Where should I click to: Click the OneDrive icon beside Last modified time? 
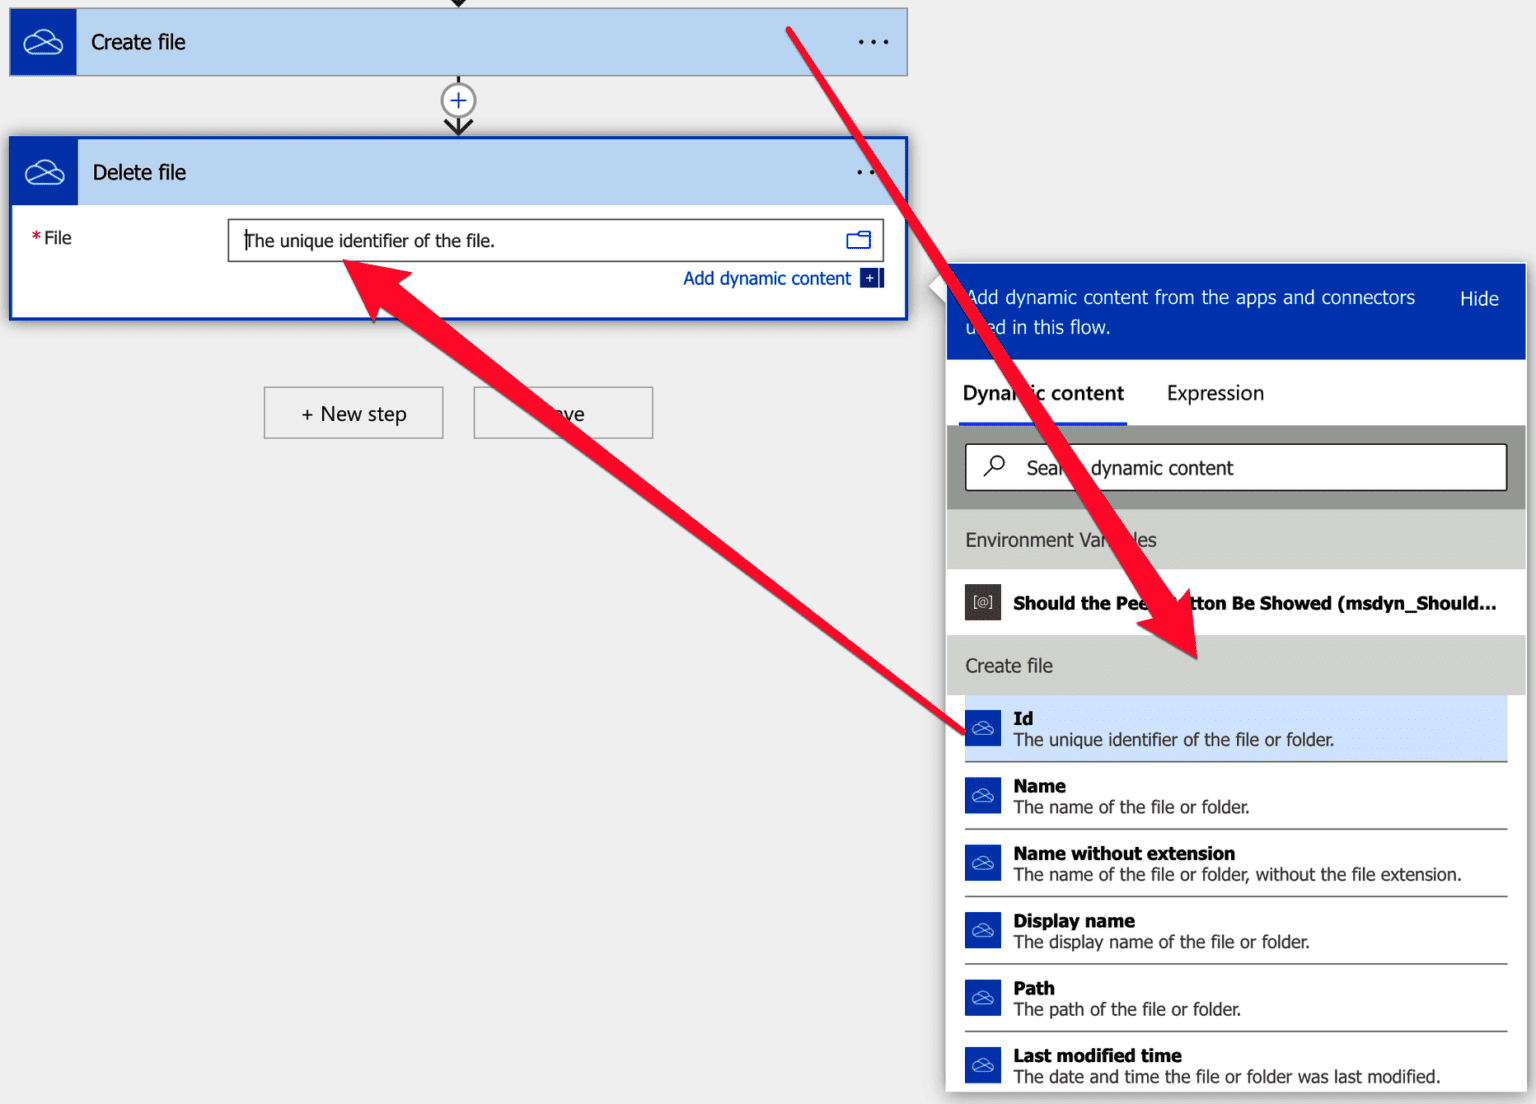983,1065
